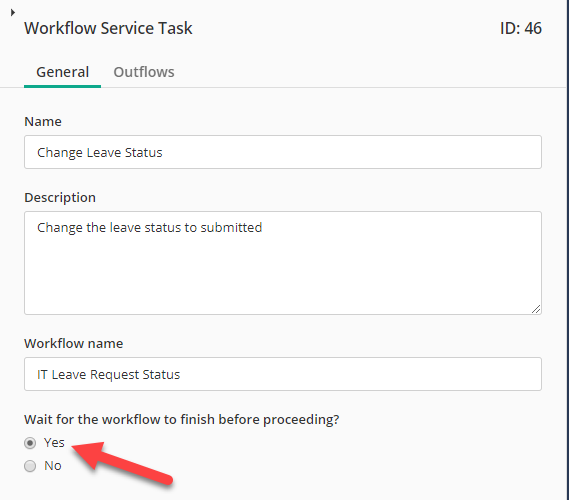The width and height of the screenshot is (569, 500).
Task: Select the No radio button
Action: pyautogui.click(x=30, y=466)
